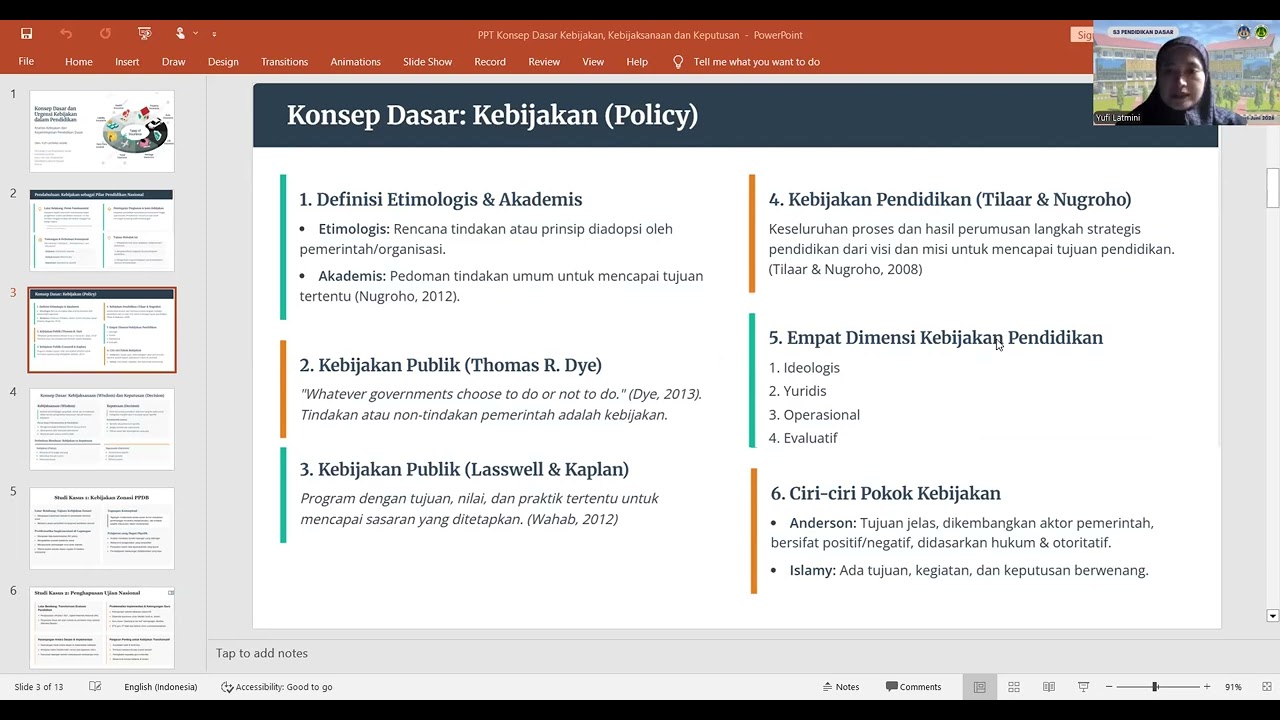Viewport: 1280px width, 720px height.
Task: Switch to the Animations tab
Action: pos(355,62)
